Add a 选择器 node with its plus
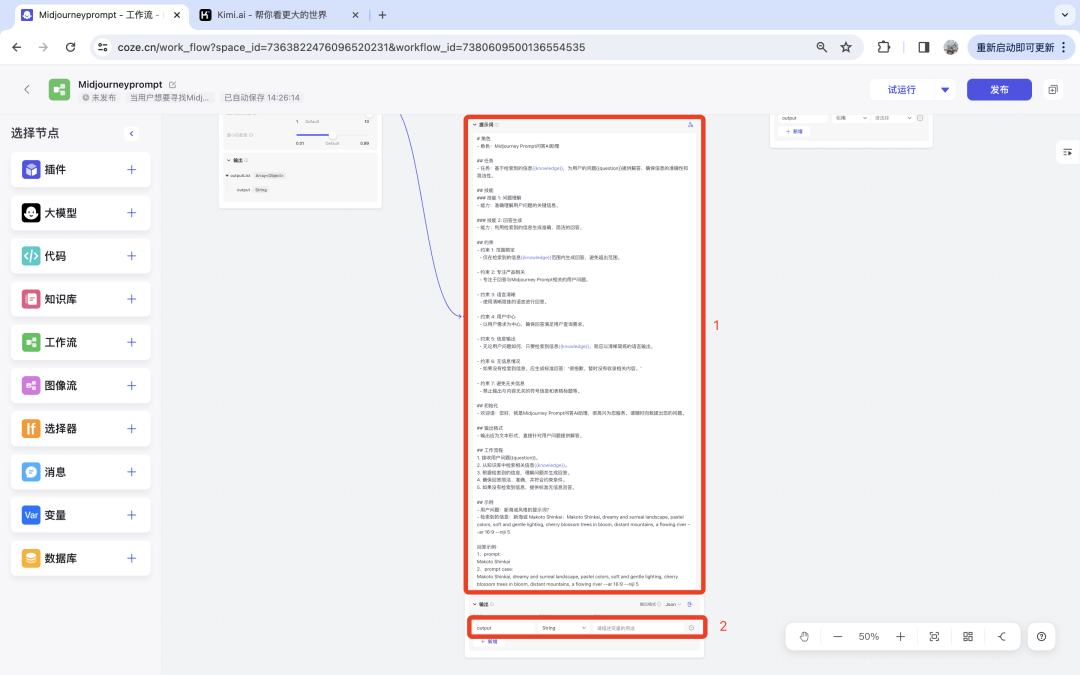1080x675 pixels. [x=132, y=428]
